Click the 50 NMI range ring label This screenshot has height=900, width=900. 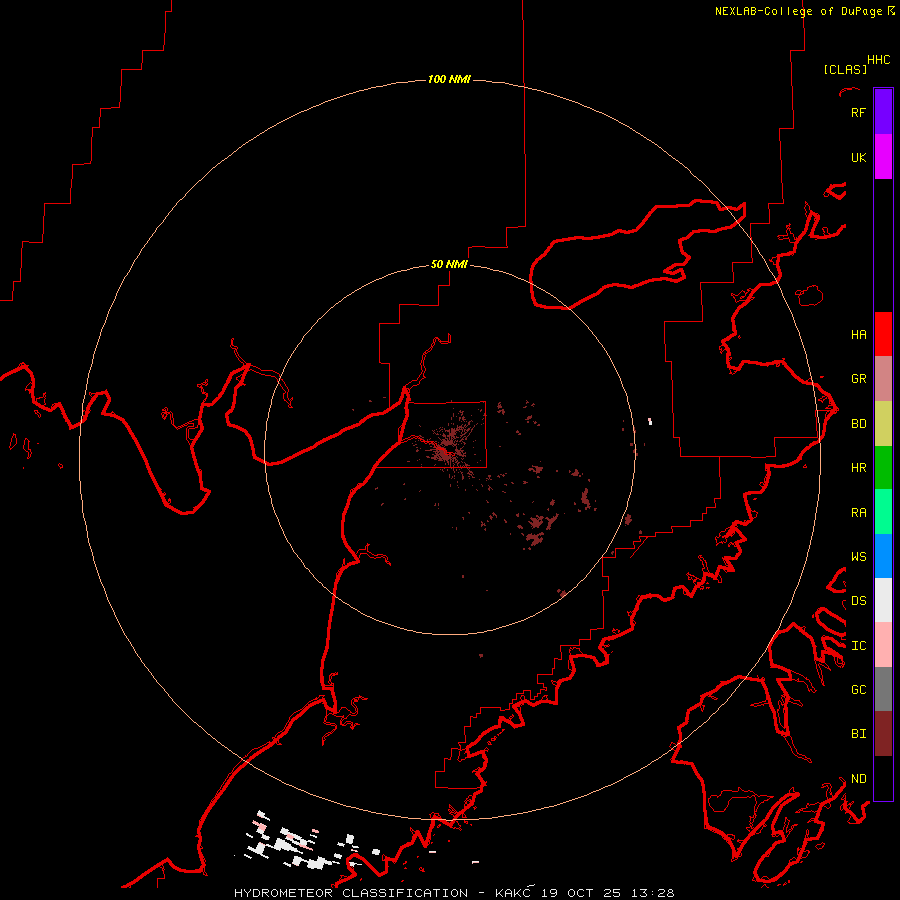[449, 264]
